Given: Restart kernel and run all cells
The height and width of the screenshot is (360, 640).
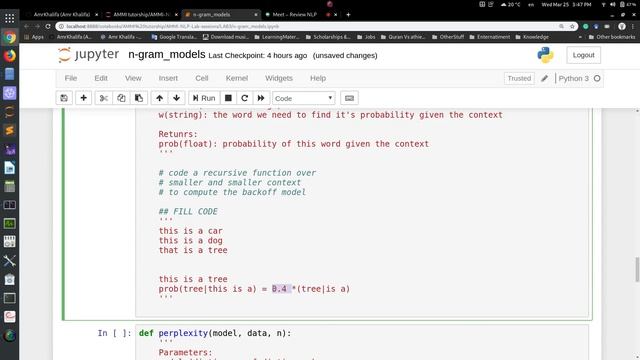Looking at the screenshot, I should tap(261, 98).
